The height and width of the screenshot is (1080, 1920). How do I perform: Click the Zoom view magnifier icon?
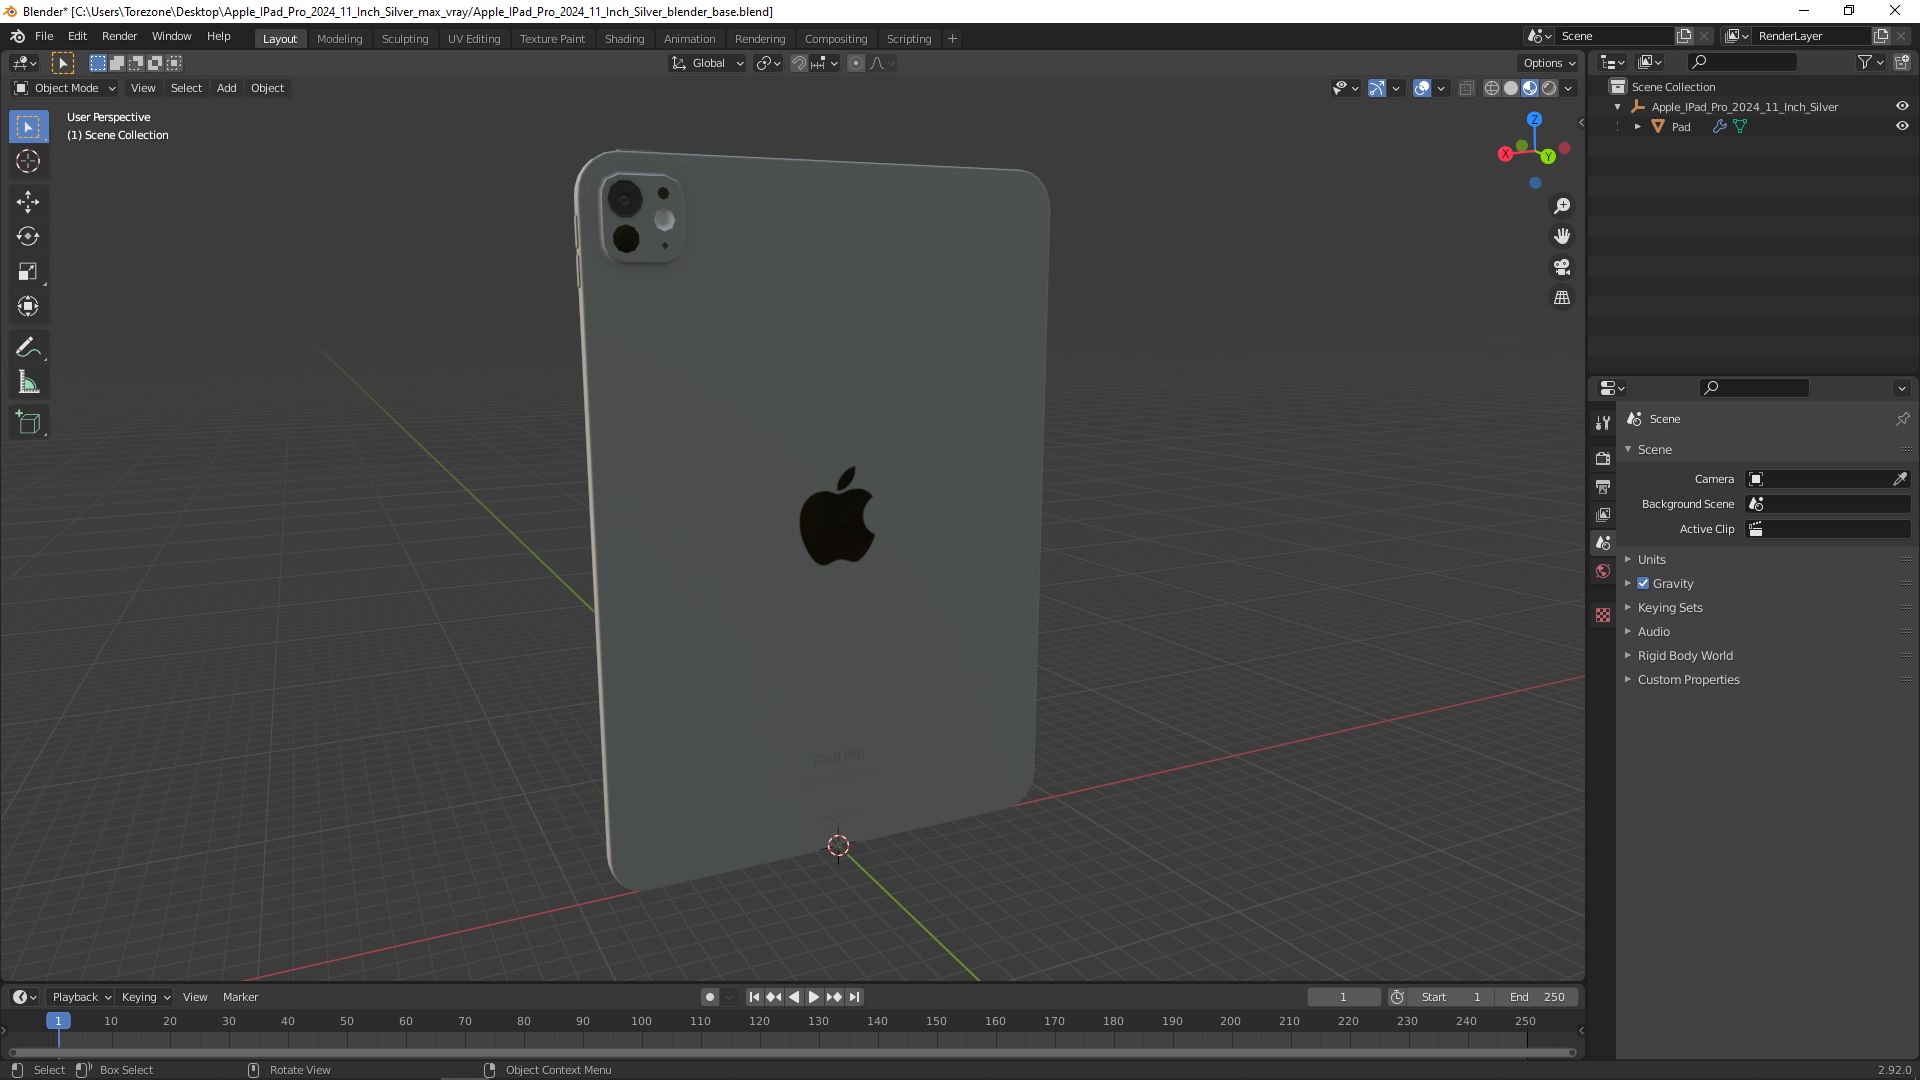(1562, 206)
